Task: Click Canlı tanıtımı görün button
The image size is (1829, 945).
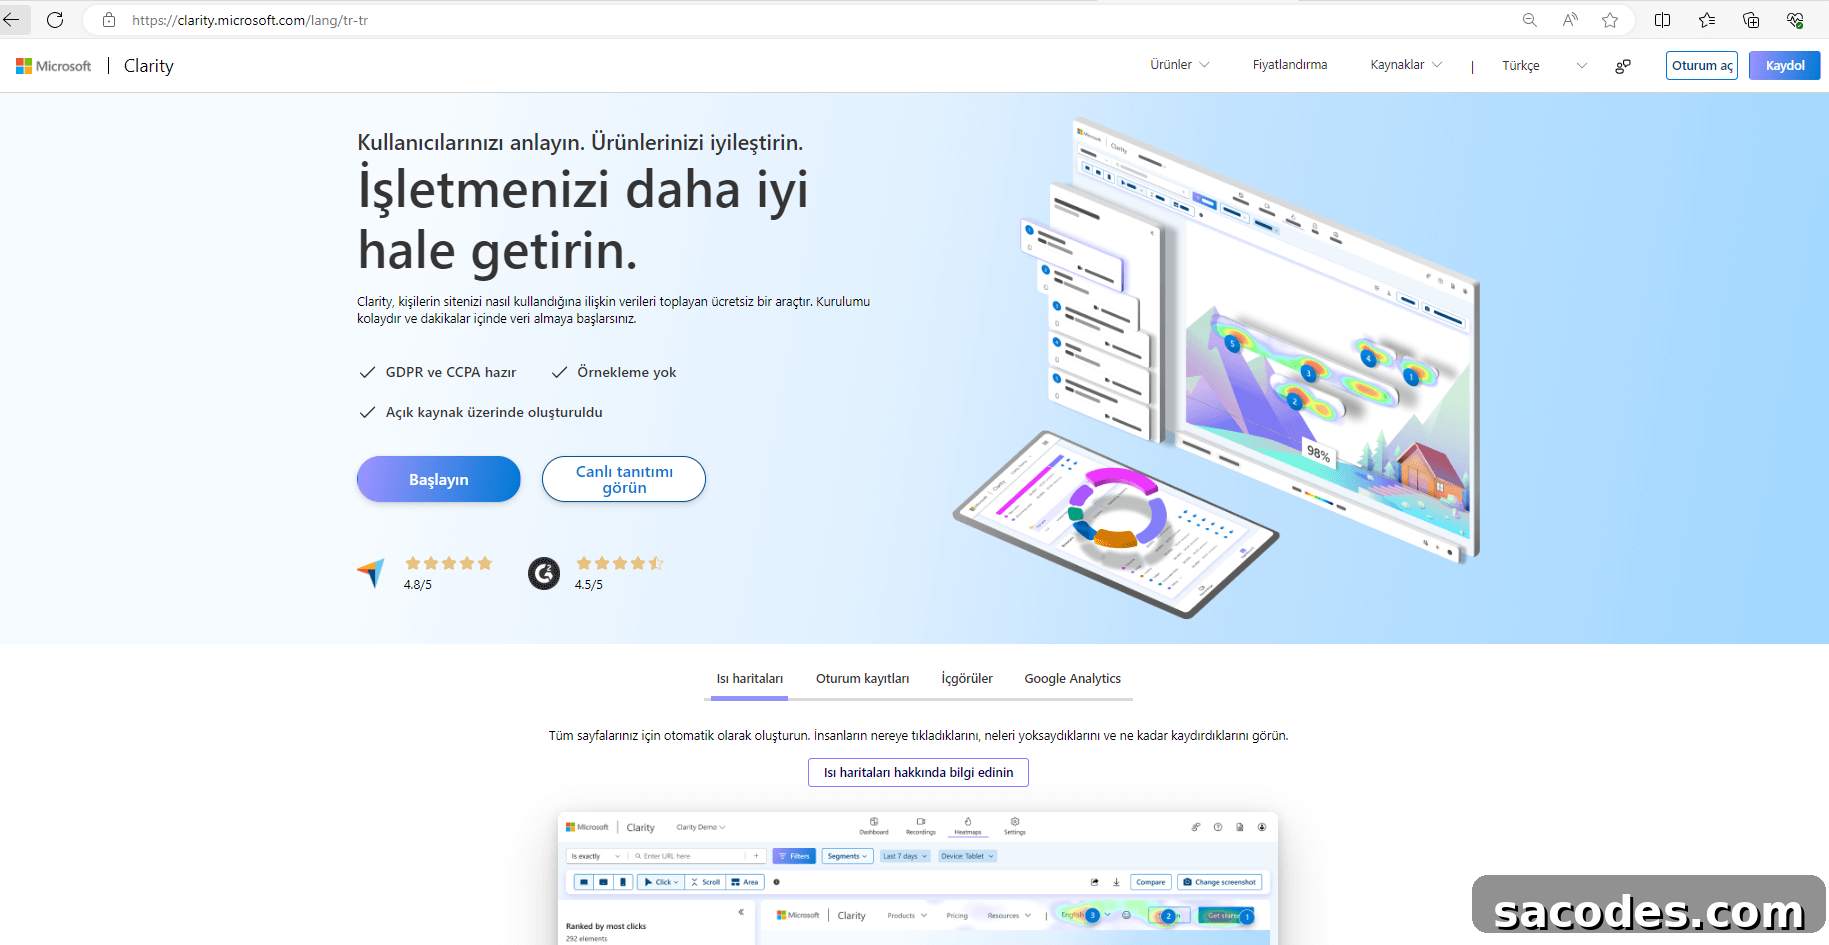Action: coord(624,479)
